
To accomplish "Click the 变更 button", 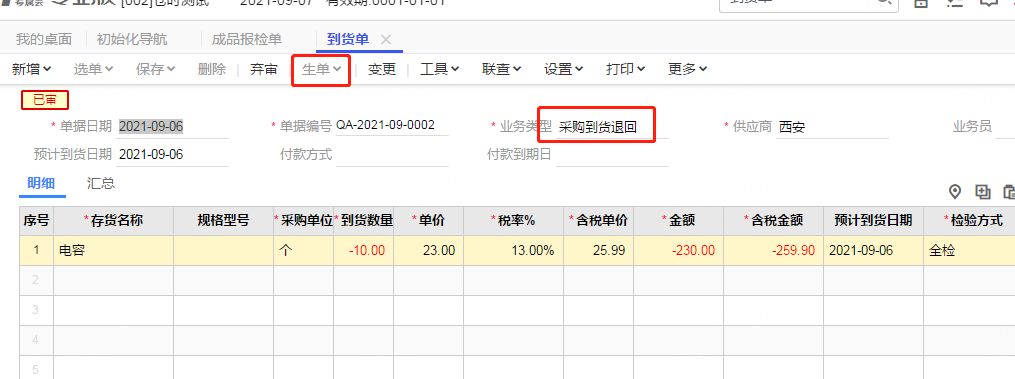I will click(x=382, y=69).
